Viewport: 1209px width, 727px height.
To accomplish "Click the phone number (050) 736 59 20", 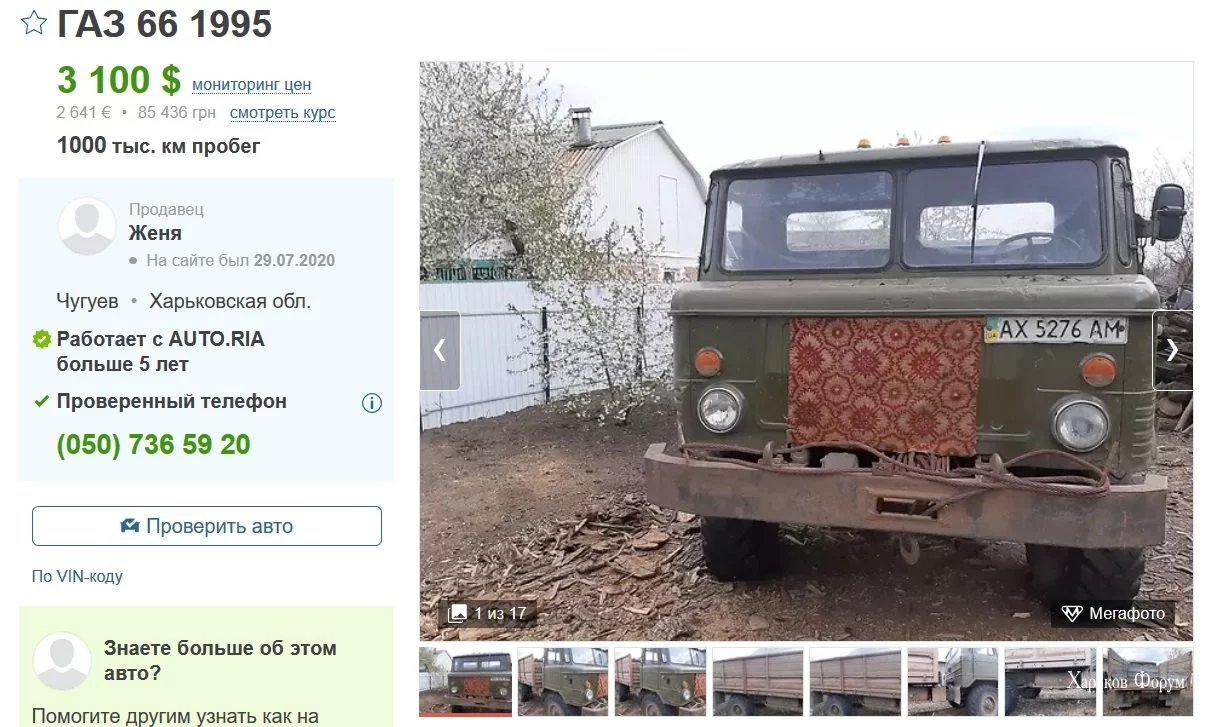I will click(x=153, y=445).
